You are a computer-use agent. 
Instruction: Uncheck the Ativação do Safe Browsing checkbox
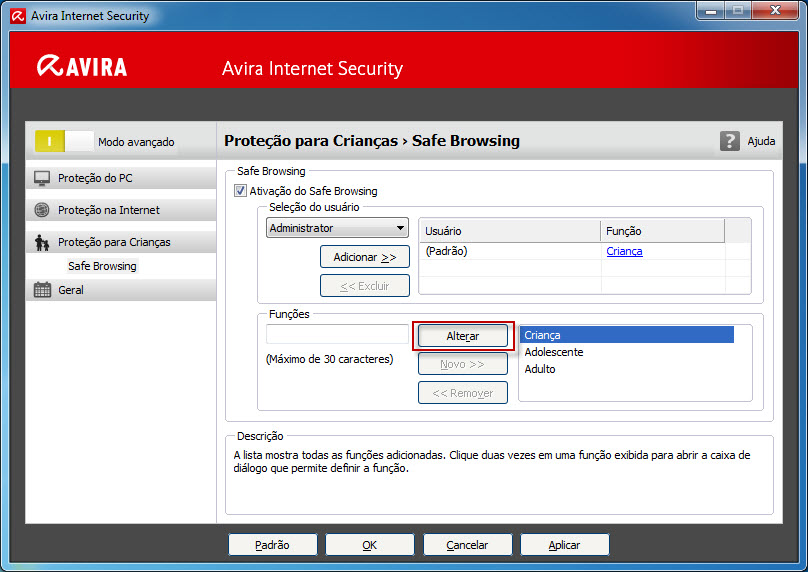(240, 191)
